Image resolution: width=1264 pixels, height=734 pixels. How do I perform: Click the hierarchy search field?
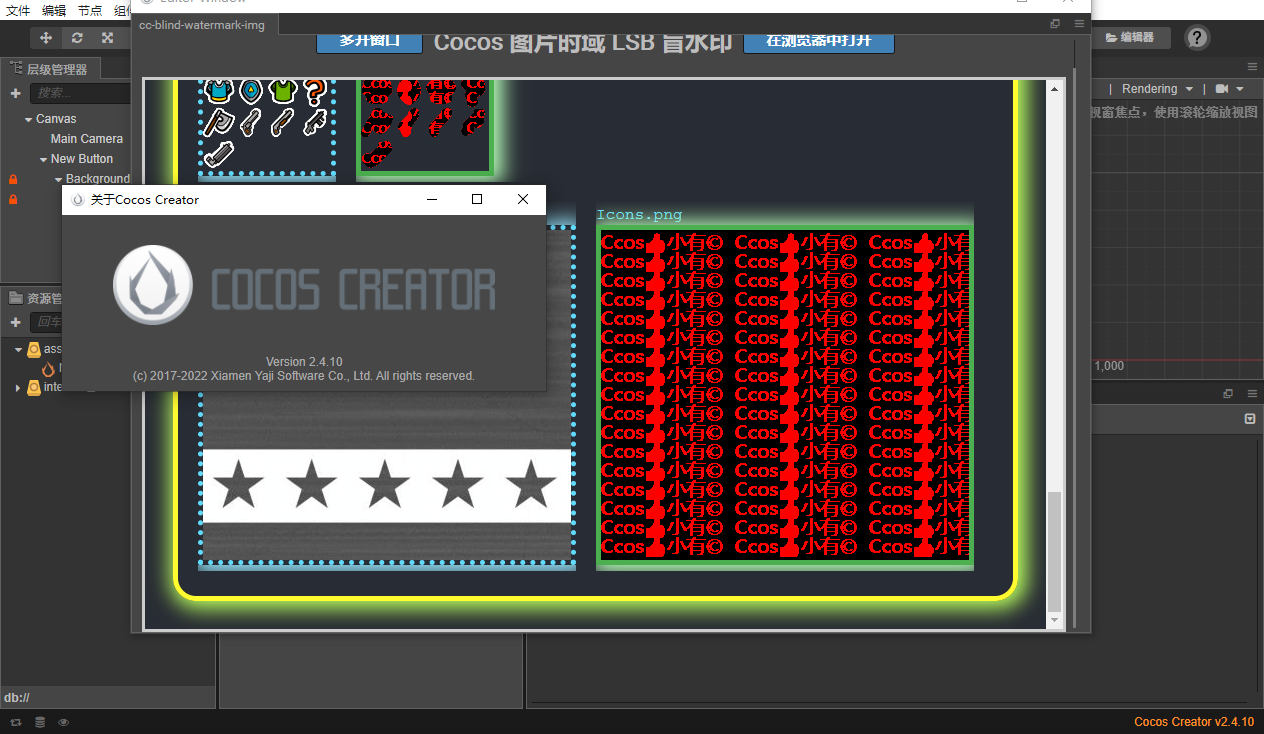(80, 93)
